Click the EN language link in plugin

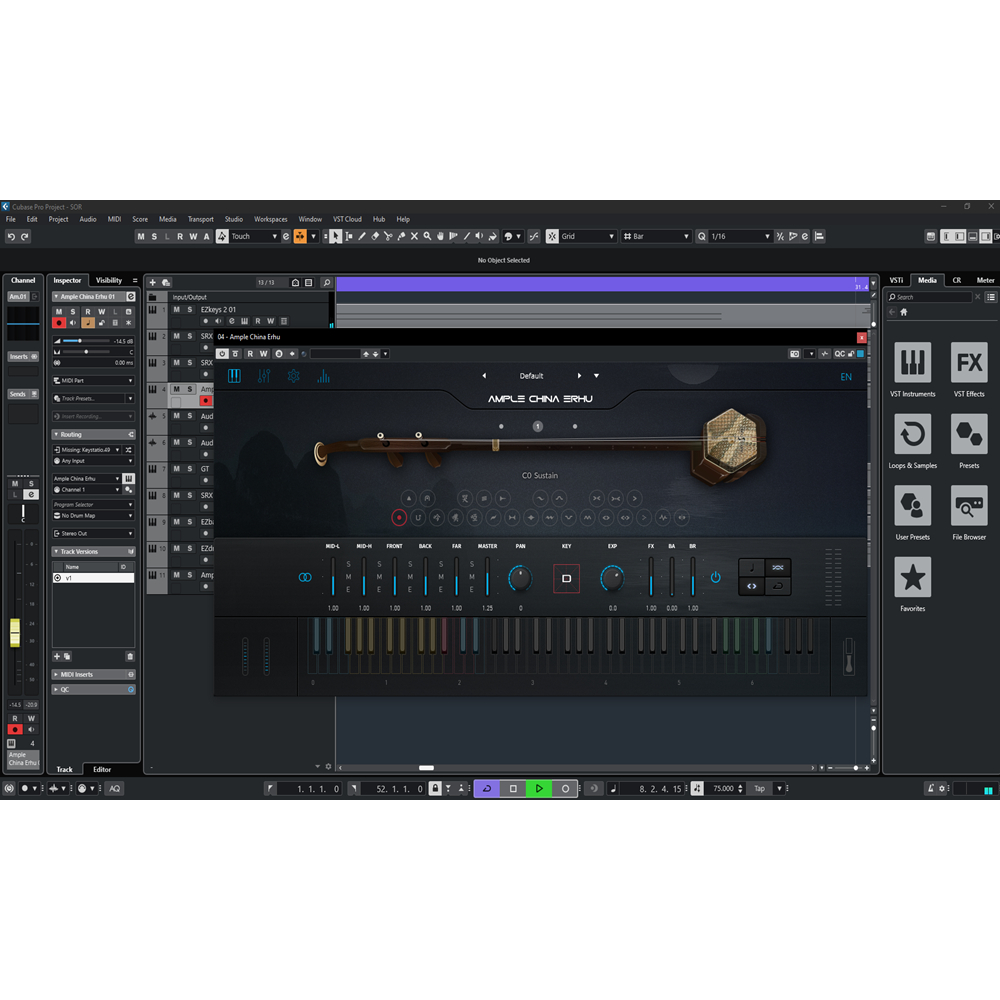coord(846,377)
